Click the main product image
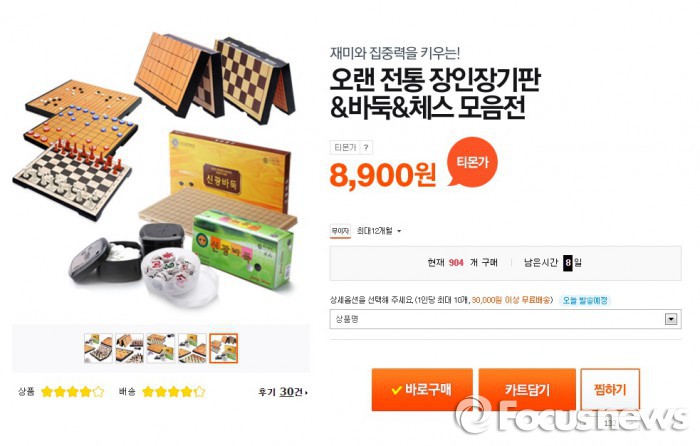 [x=155, y=170]
